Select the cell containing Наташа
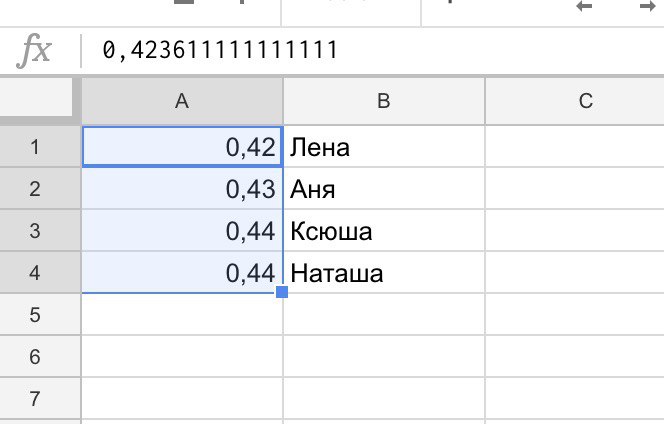 (x=384, y=272)
